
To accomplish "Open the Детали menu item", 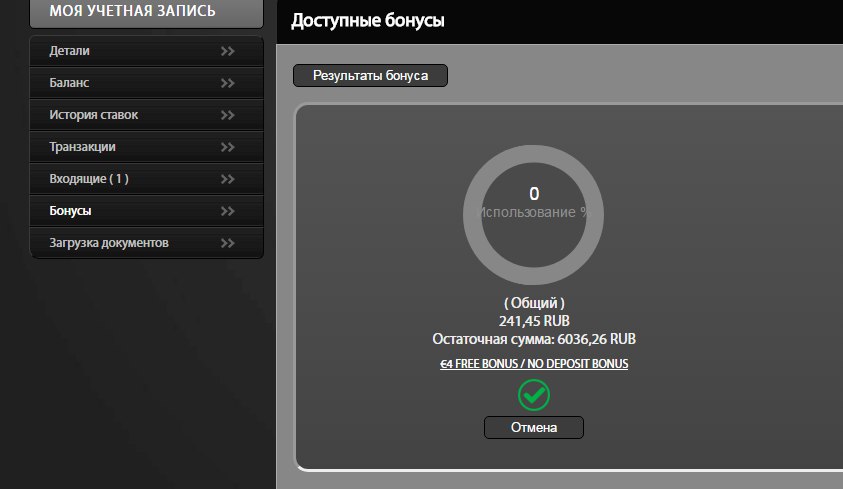I will tap(146, 51).
